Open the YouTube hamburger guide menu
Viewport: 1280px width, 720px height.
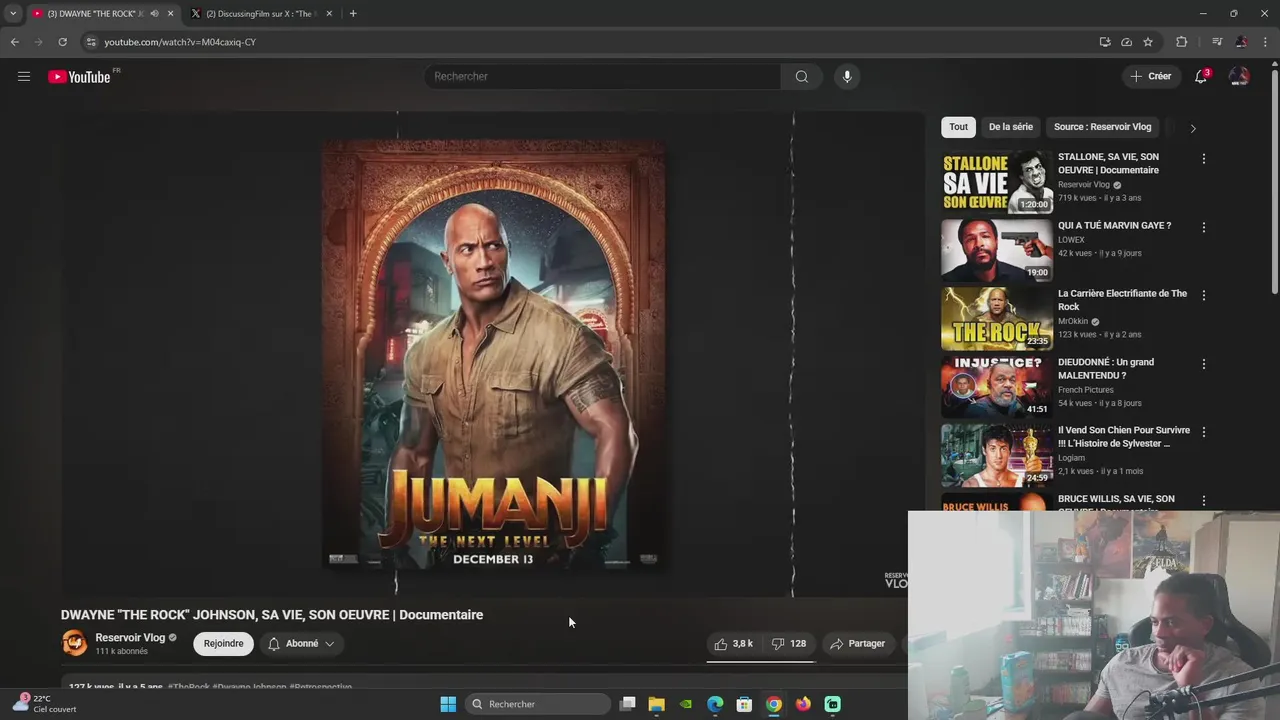point(24,76)
